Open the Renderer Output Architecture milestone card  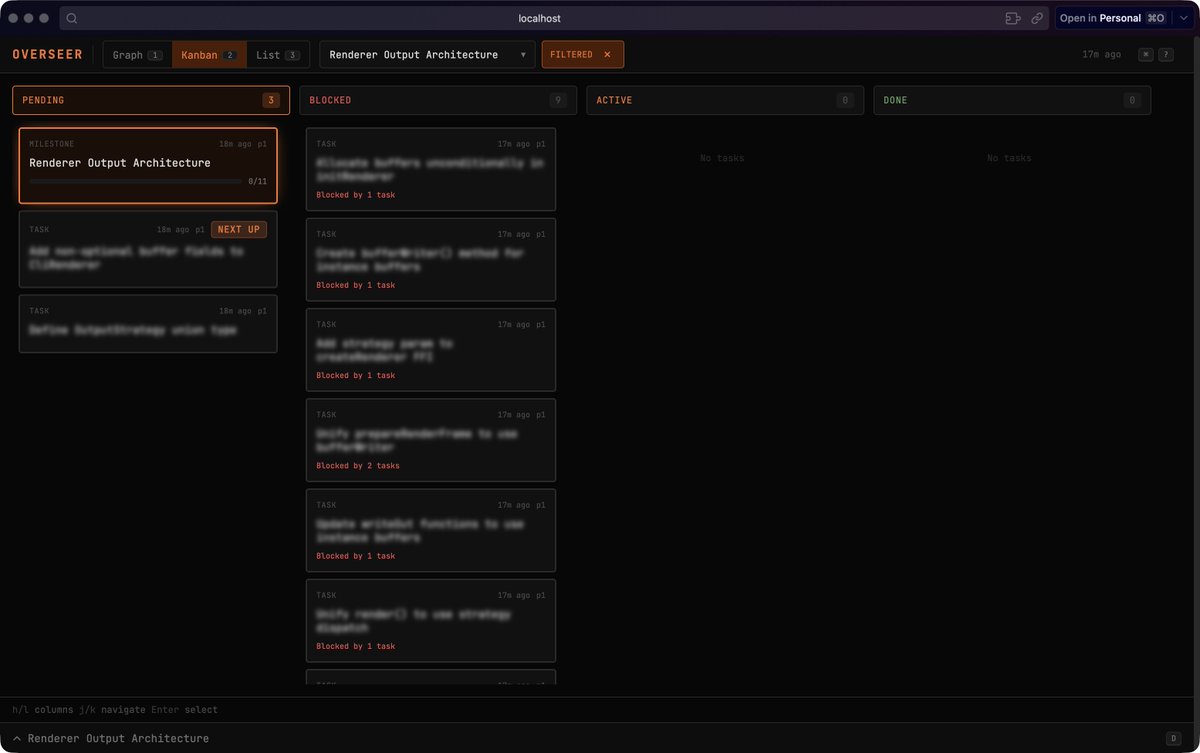coord(148,165)
